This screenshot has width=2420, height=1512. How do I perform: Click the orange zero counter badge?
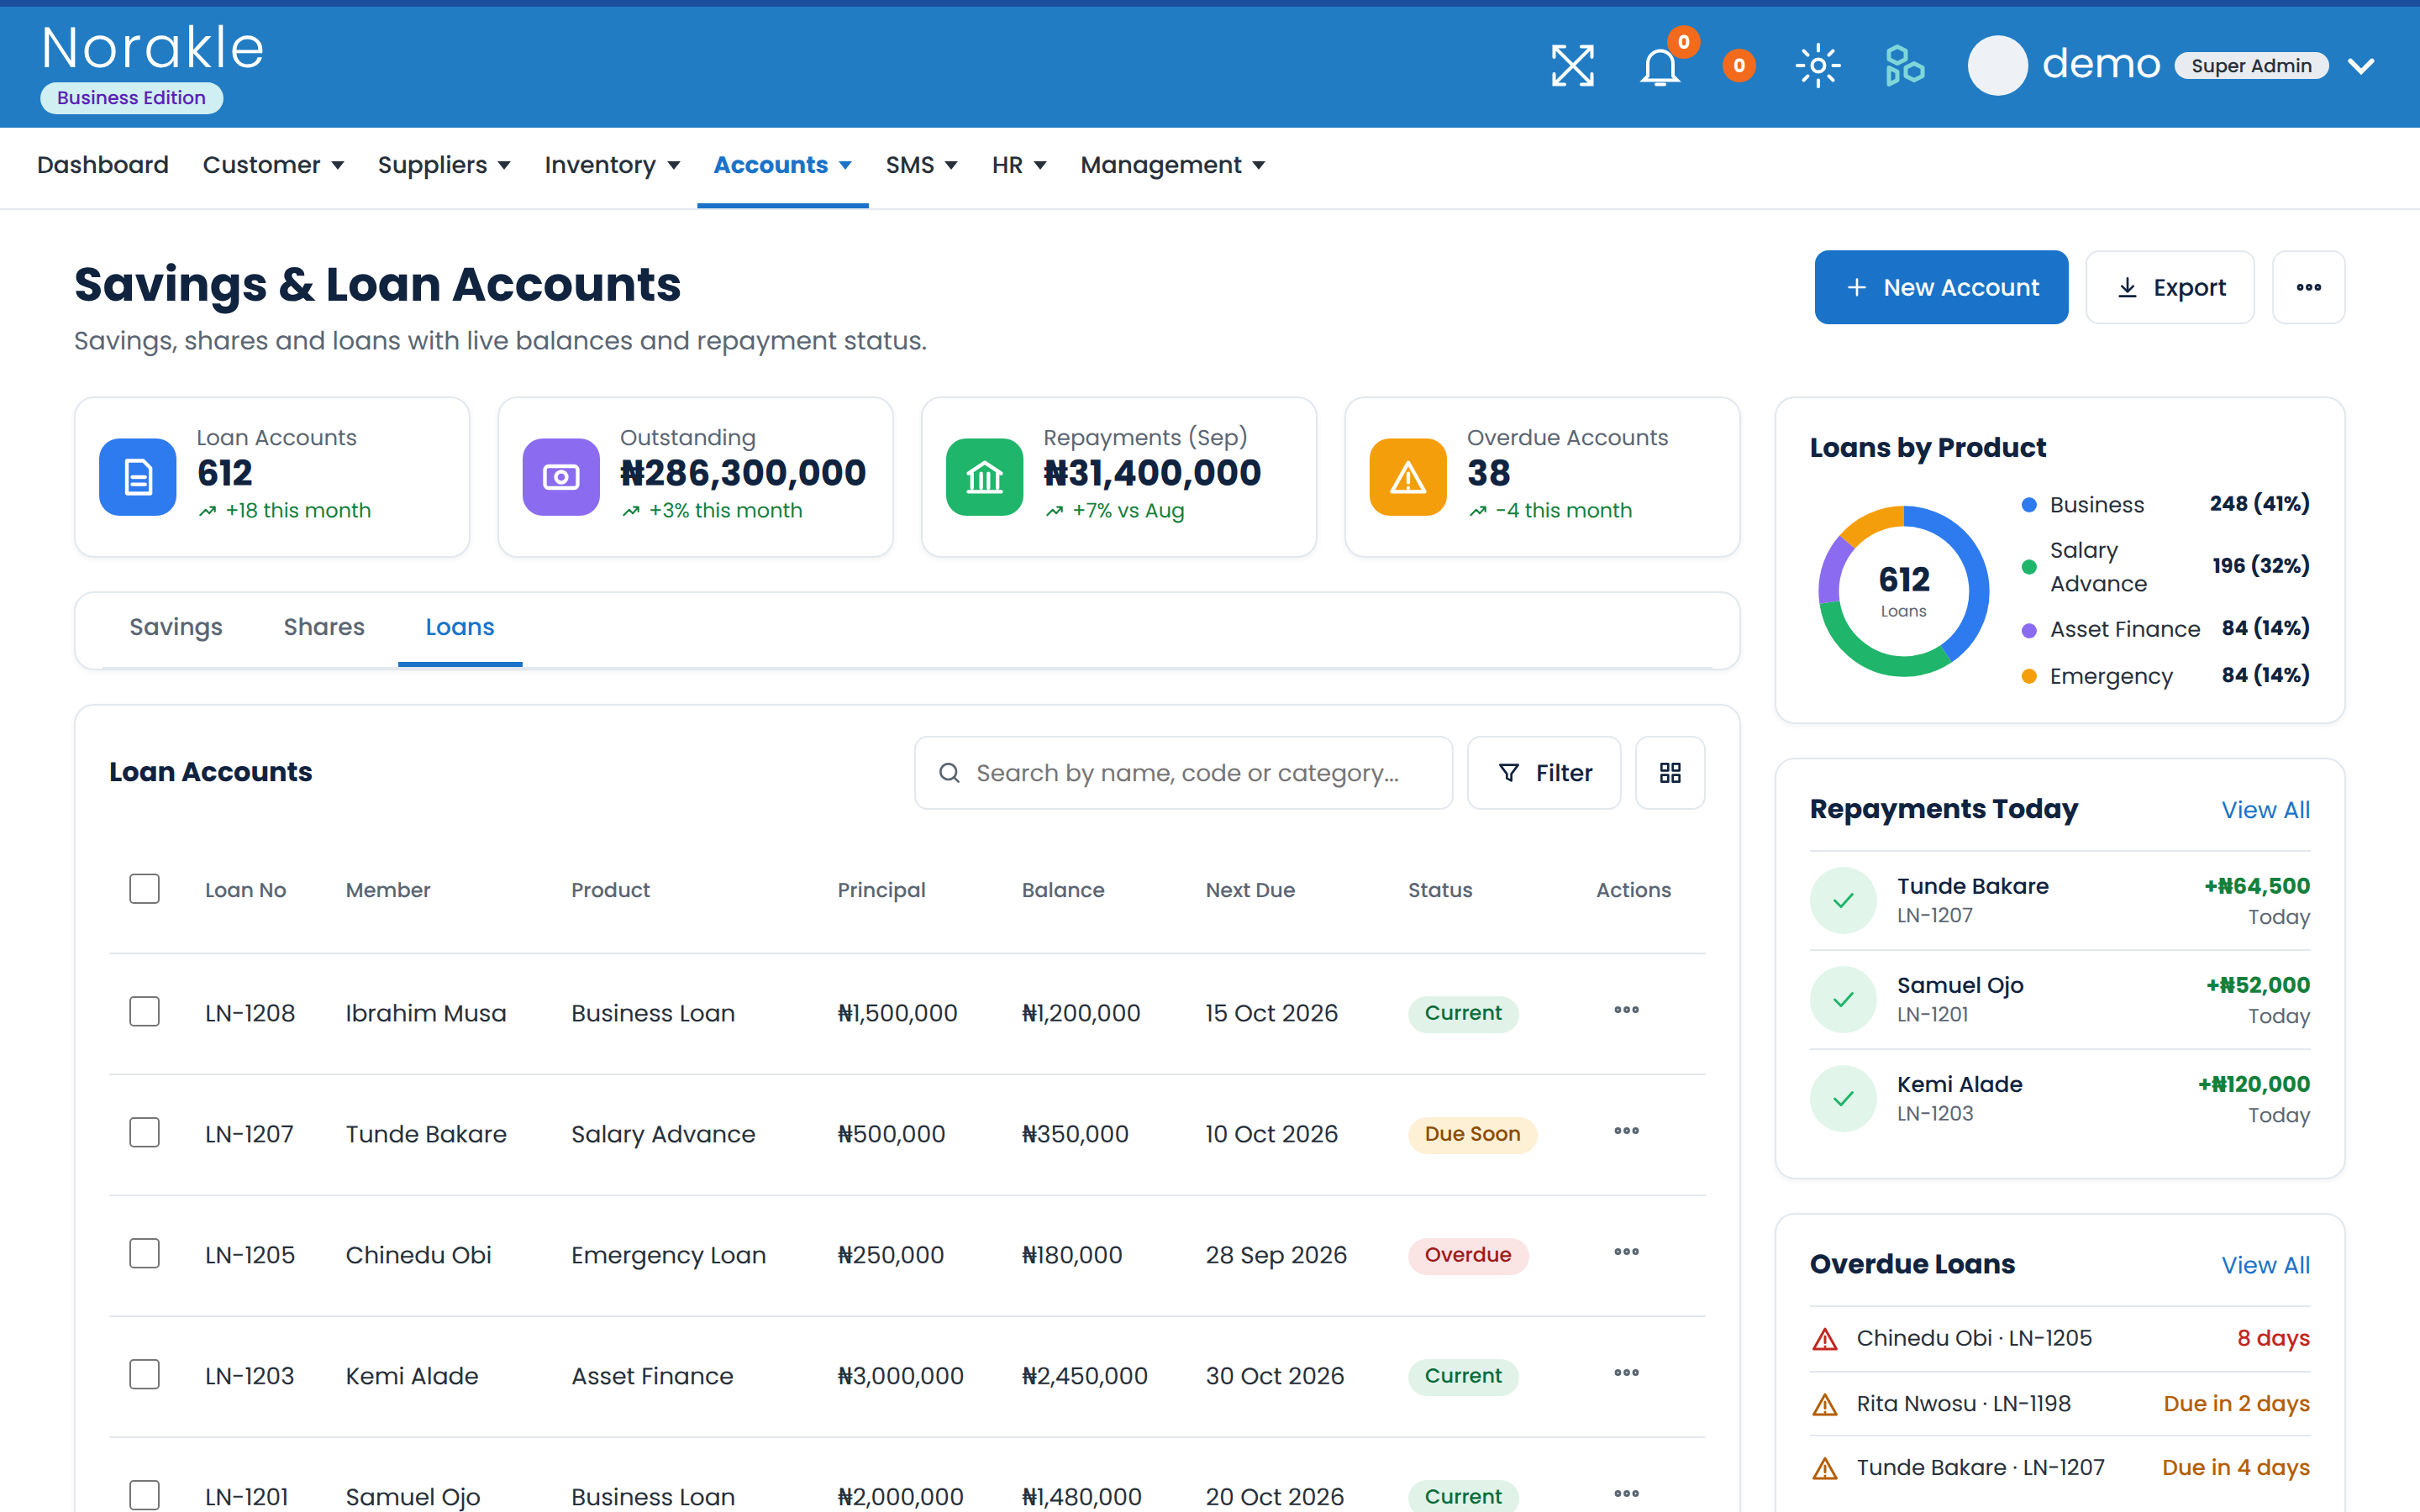point(1739,66)
